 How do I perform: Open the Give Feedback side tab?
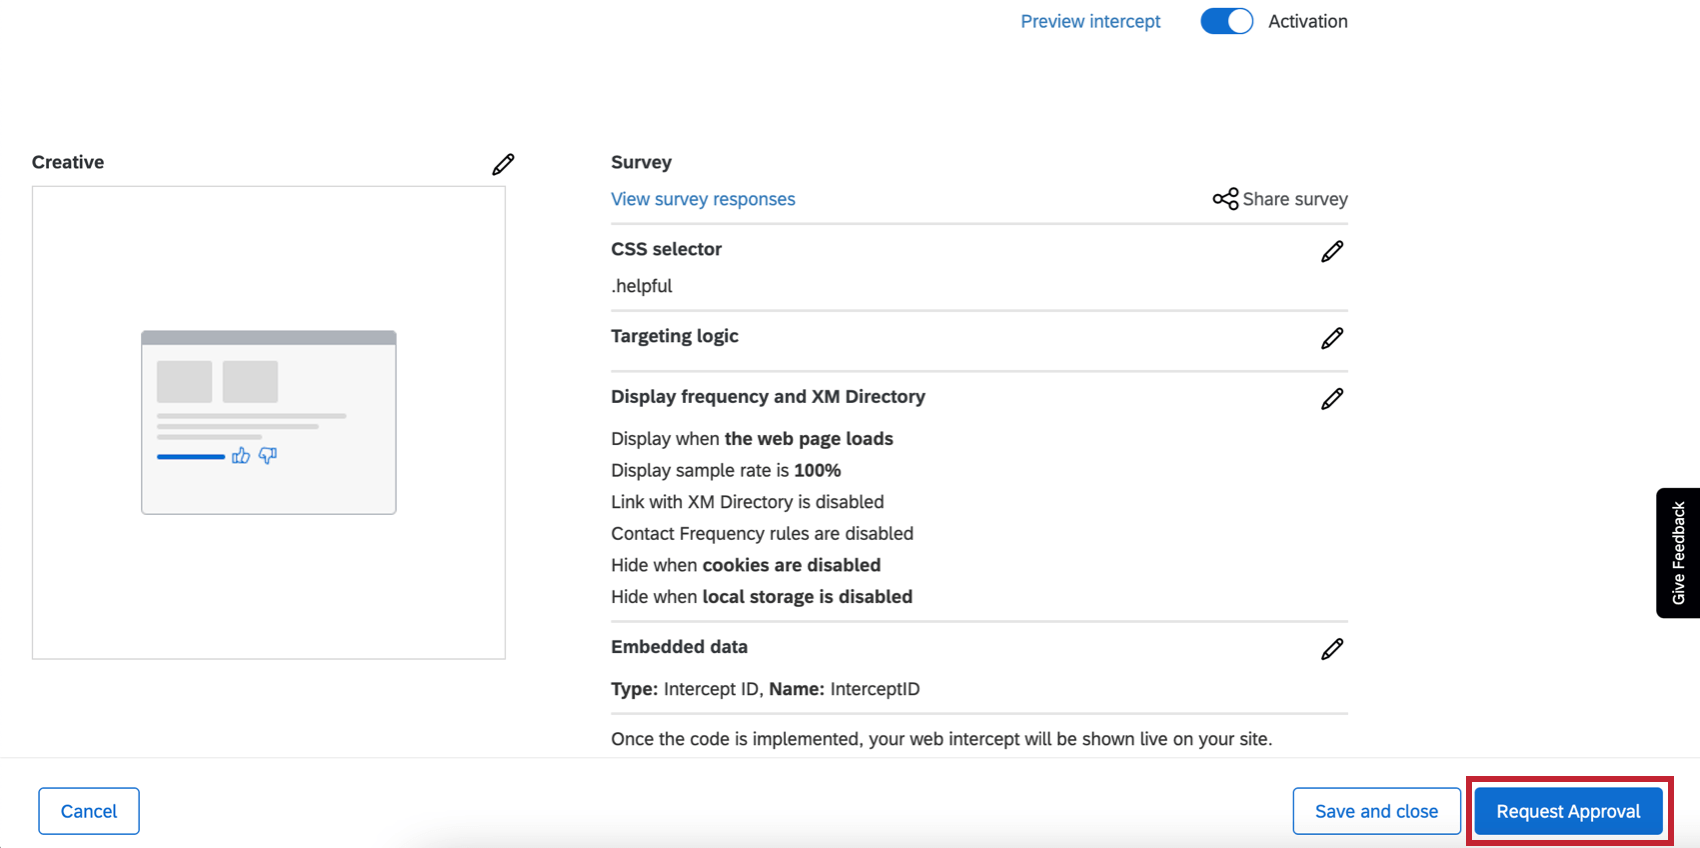pos(1678,552)
